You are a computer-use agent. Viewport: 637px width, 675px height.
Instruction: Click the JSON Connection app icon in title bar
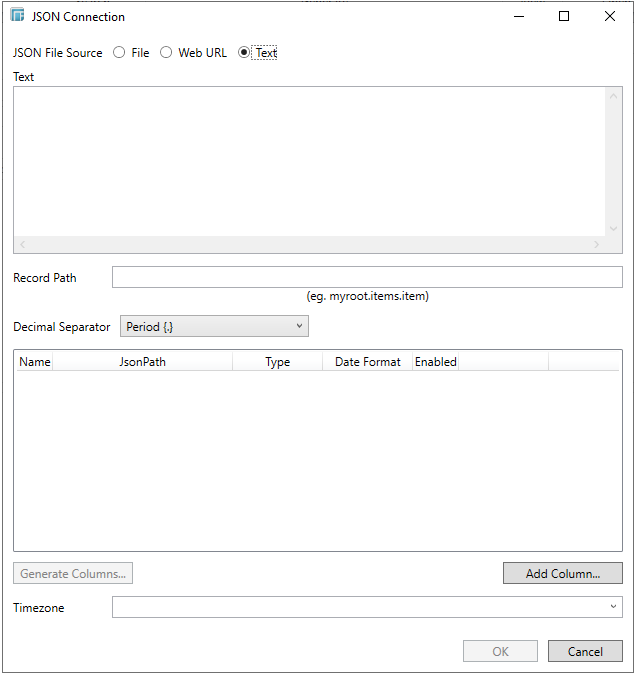(x=17, y=16)
